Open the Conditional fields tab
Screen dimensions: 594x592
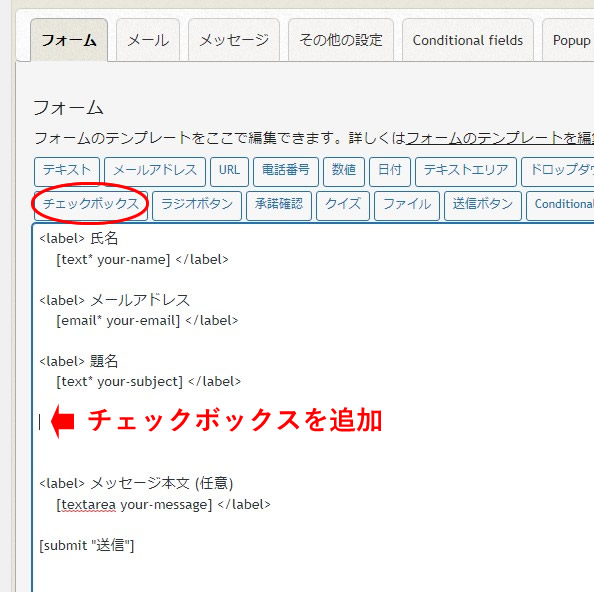(467, 40)
